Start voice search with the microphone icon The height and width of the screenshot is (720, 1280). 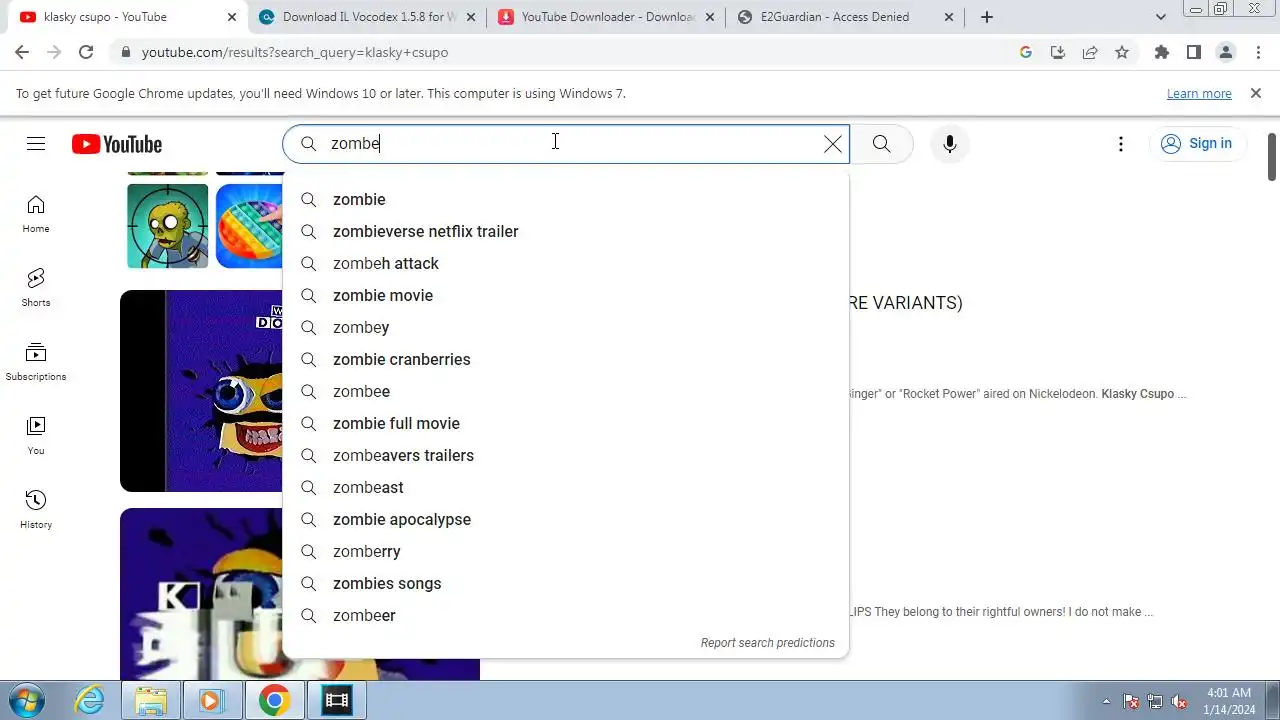950,144
